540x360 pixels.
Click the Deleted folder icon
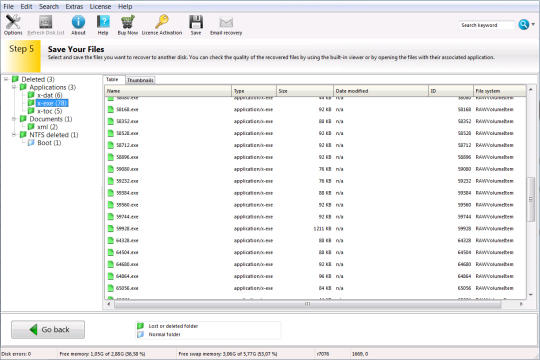[x=15, y=79]
